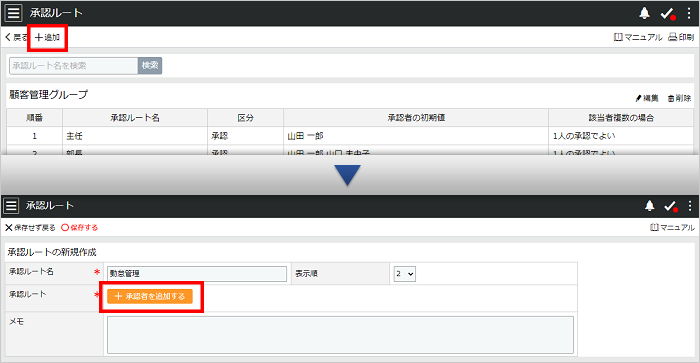Open the three-dot options menu in the upper panel
The height and width of the screenshot is (363, 700).
coord(689,13)
